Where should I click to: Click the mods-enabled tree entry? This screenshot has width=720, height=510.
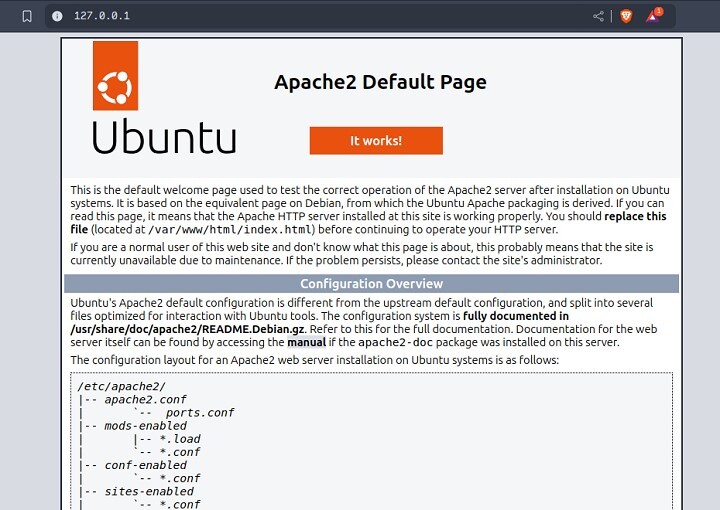[x=146, y=426]
